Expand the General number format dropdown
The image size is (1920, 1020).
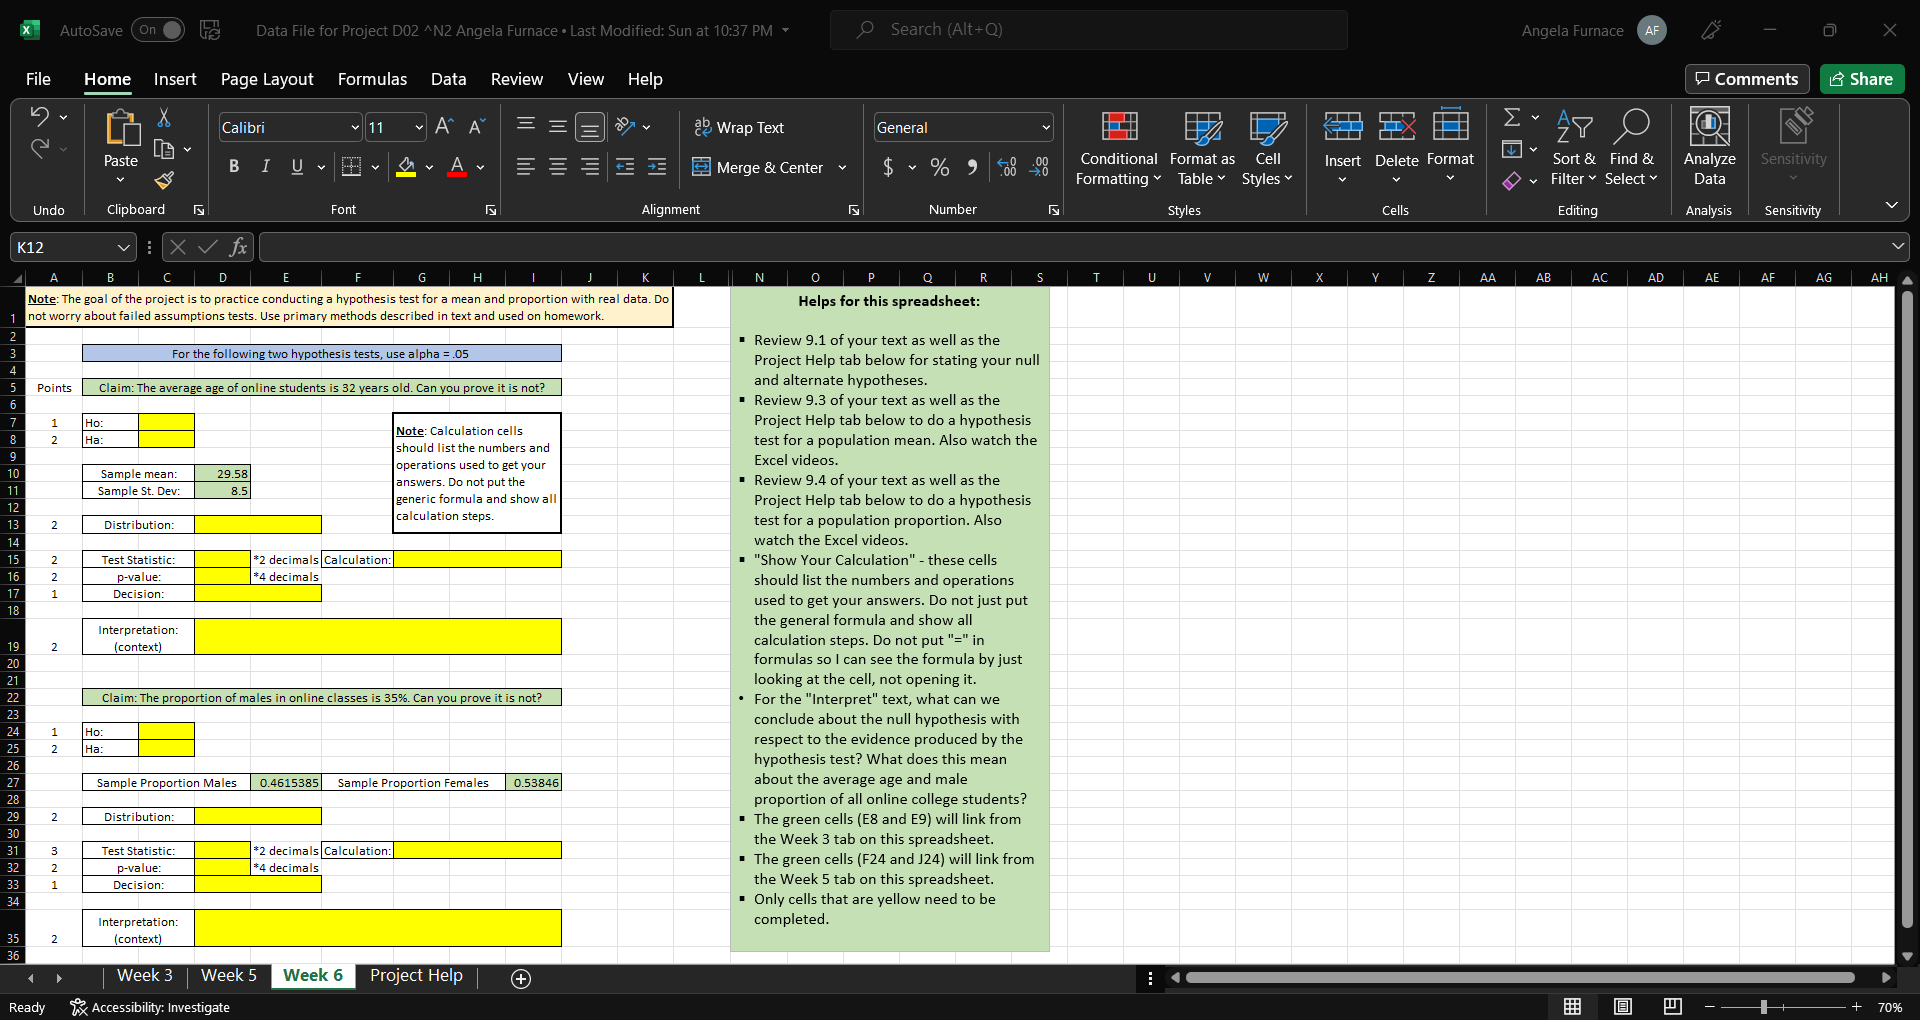(1046, 128)
